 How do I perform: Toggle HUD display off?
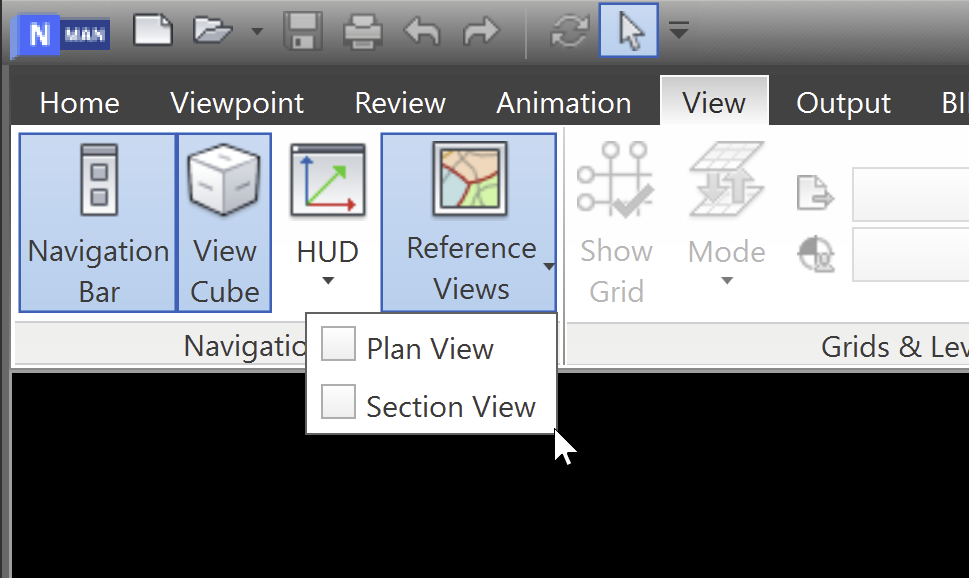pos(327,180)
